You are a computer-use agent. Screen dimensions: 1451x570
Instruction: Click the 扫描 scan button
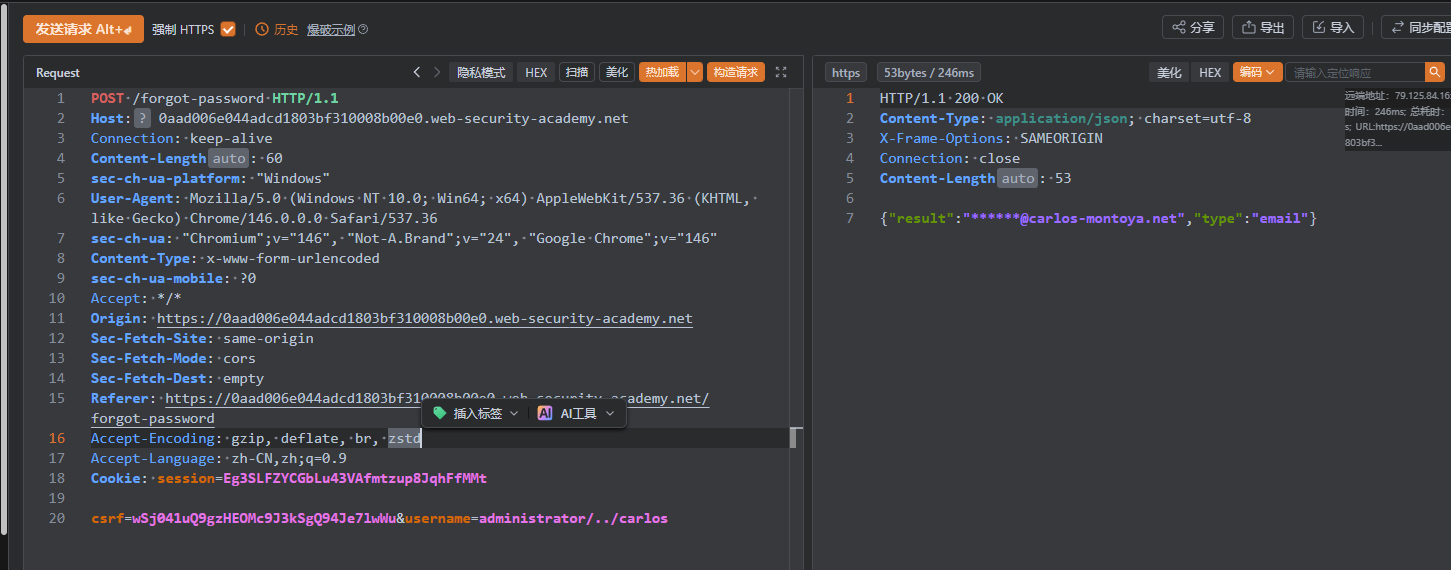576,72
